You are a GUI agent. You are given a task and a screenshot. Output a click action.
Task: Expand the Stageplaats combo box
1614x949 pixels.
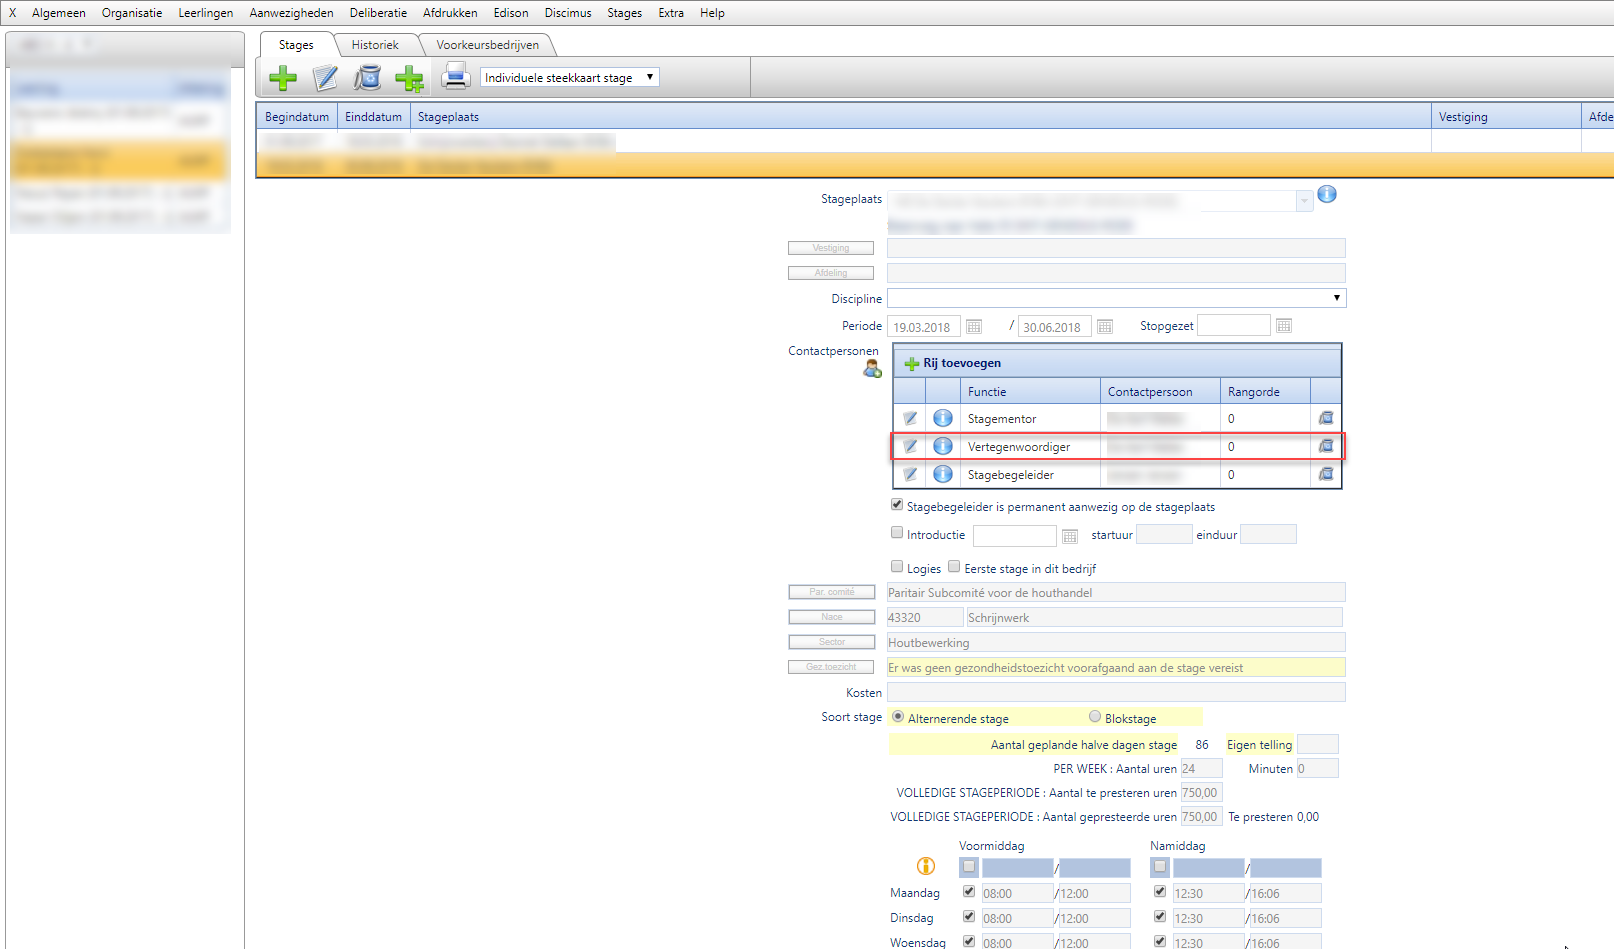(1304, 202)
